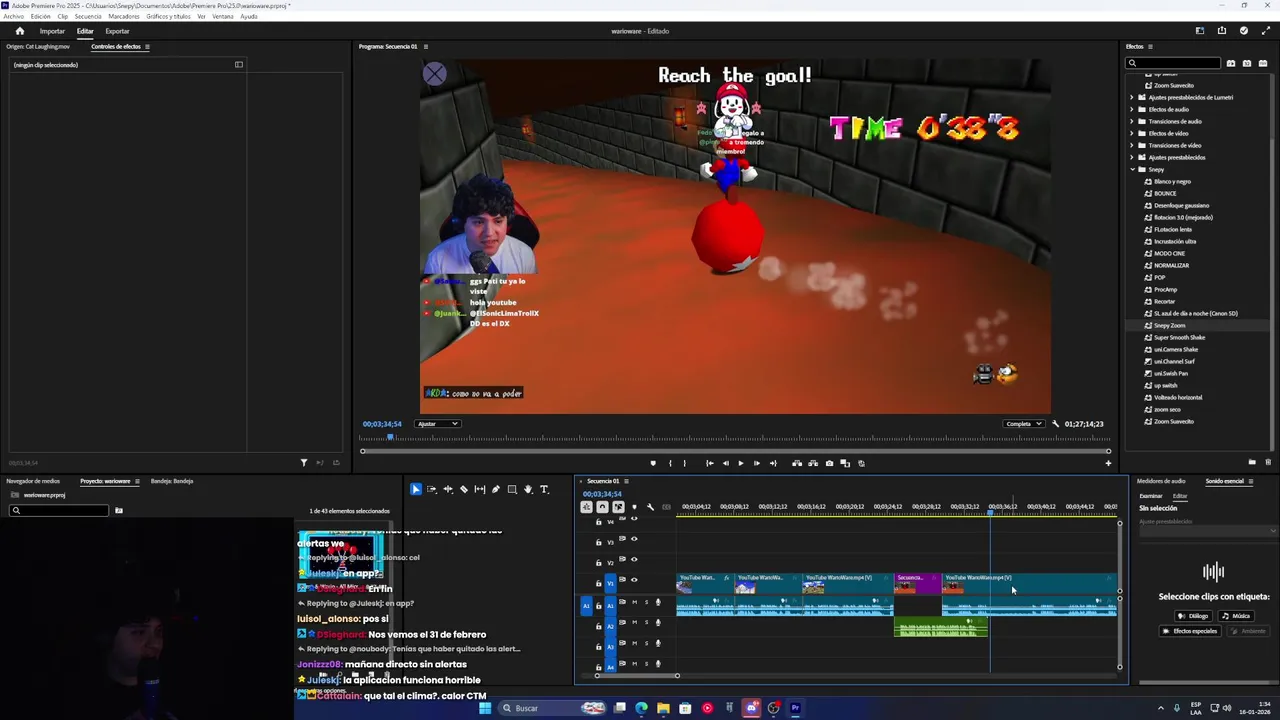Expand Ajustes preestablecidos de Lumetri folder

[x=1132, y=98]
